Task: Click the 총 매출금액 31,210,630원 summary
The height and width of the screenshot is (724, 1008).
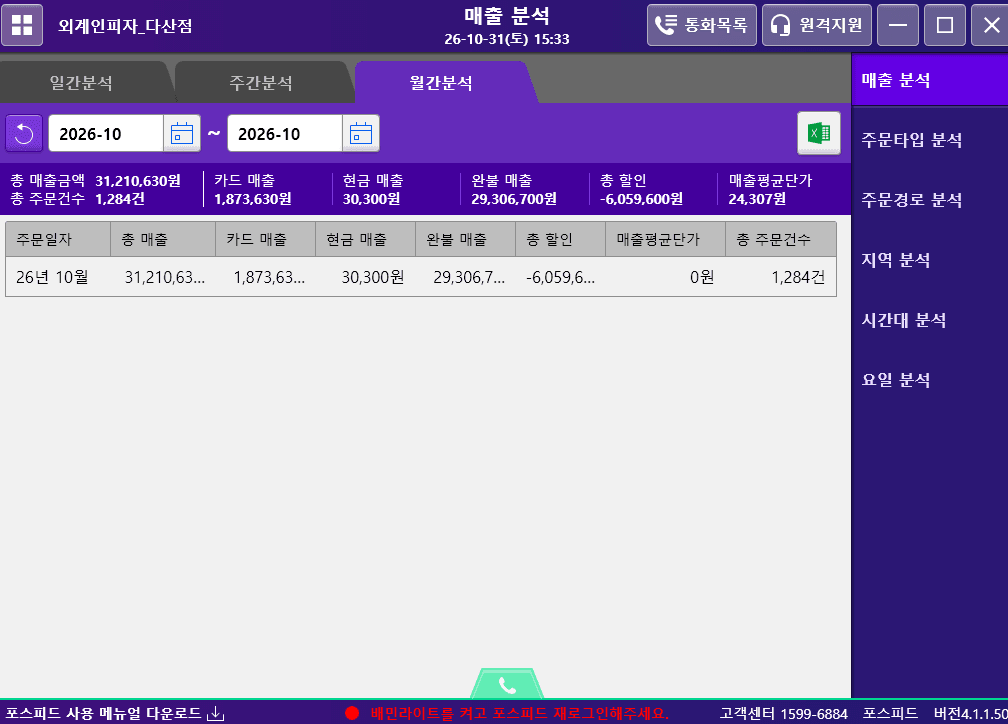Action: pos(96,181)
